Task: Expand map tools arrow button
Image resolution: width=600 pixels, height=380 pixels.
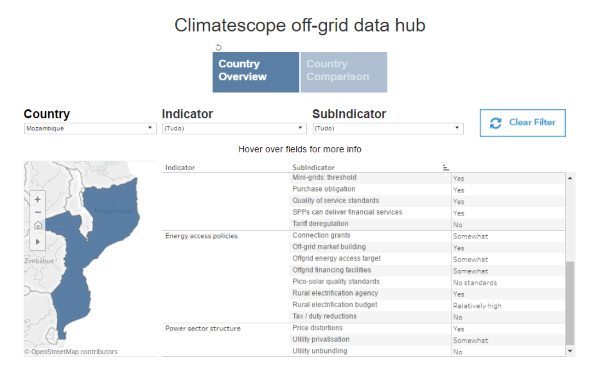Action: (38, 242)
